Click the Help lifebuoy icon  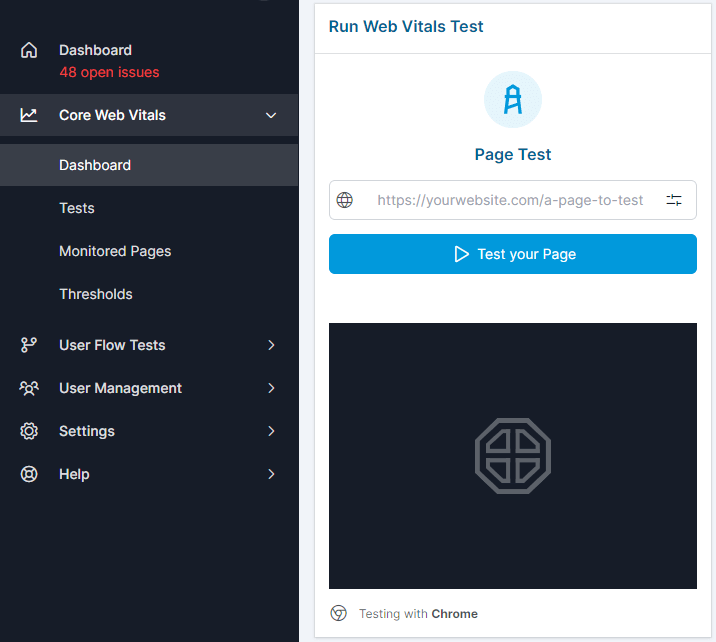tap(29, 474)
